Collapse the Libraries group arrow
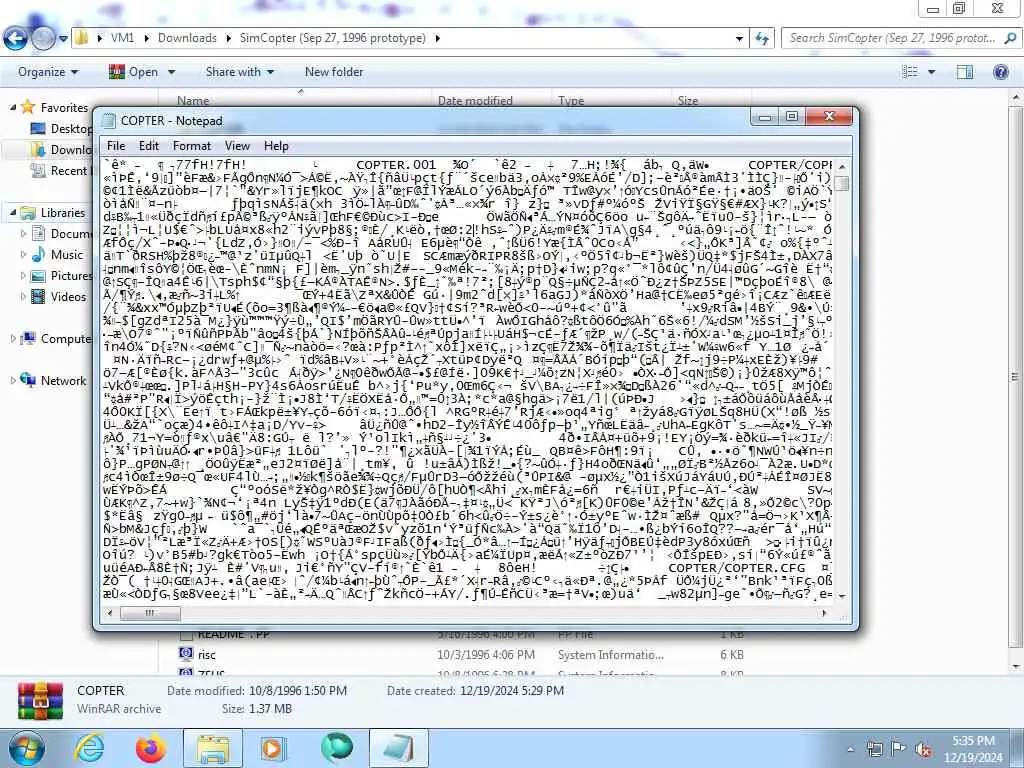Image resolution: width=1024 pixels, height=768 pixels. (13, 212)
